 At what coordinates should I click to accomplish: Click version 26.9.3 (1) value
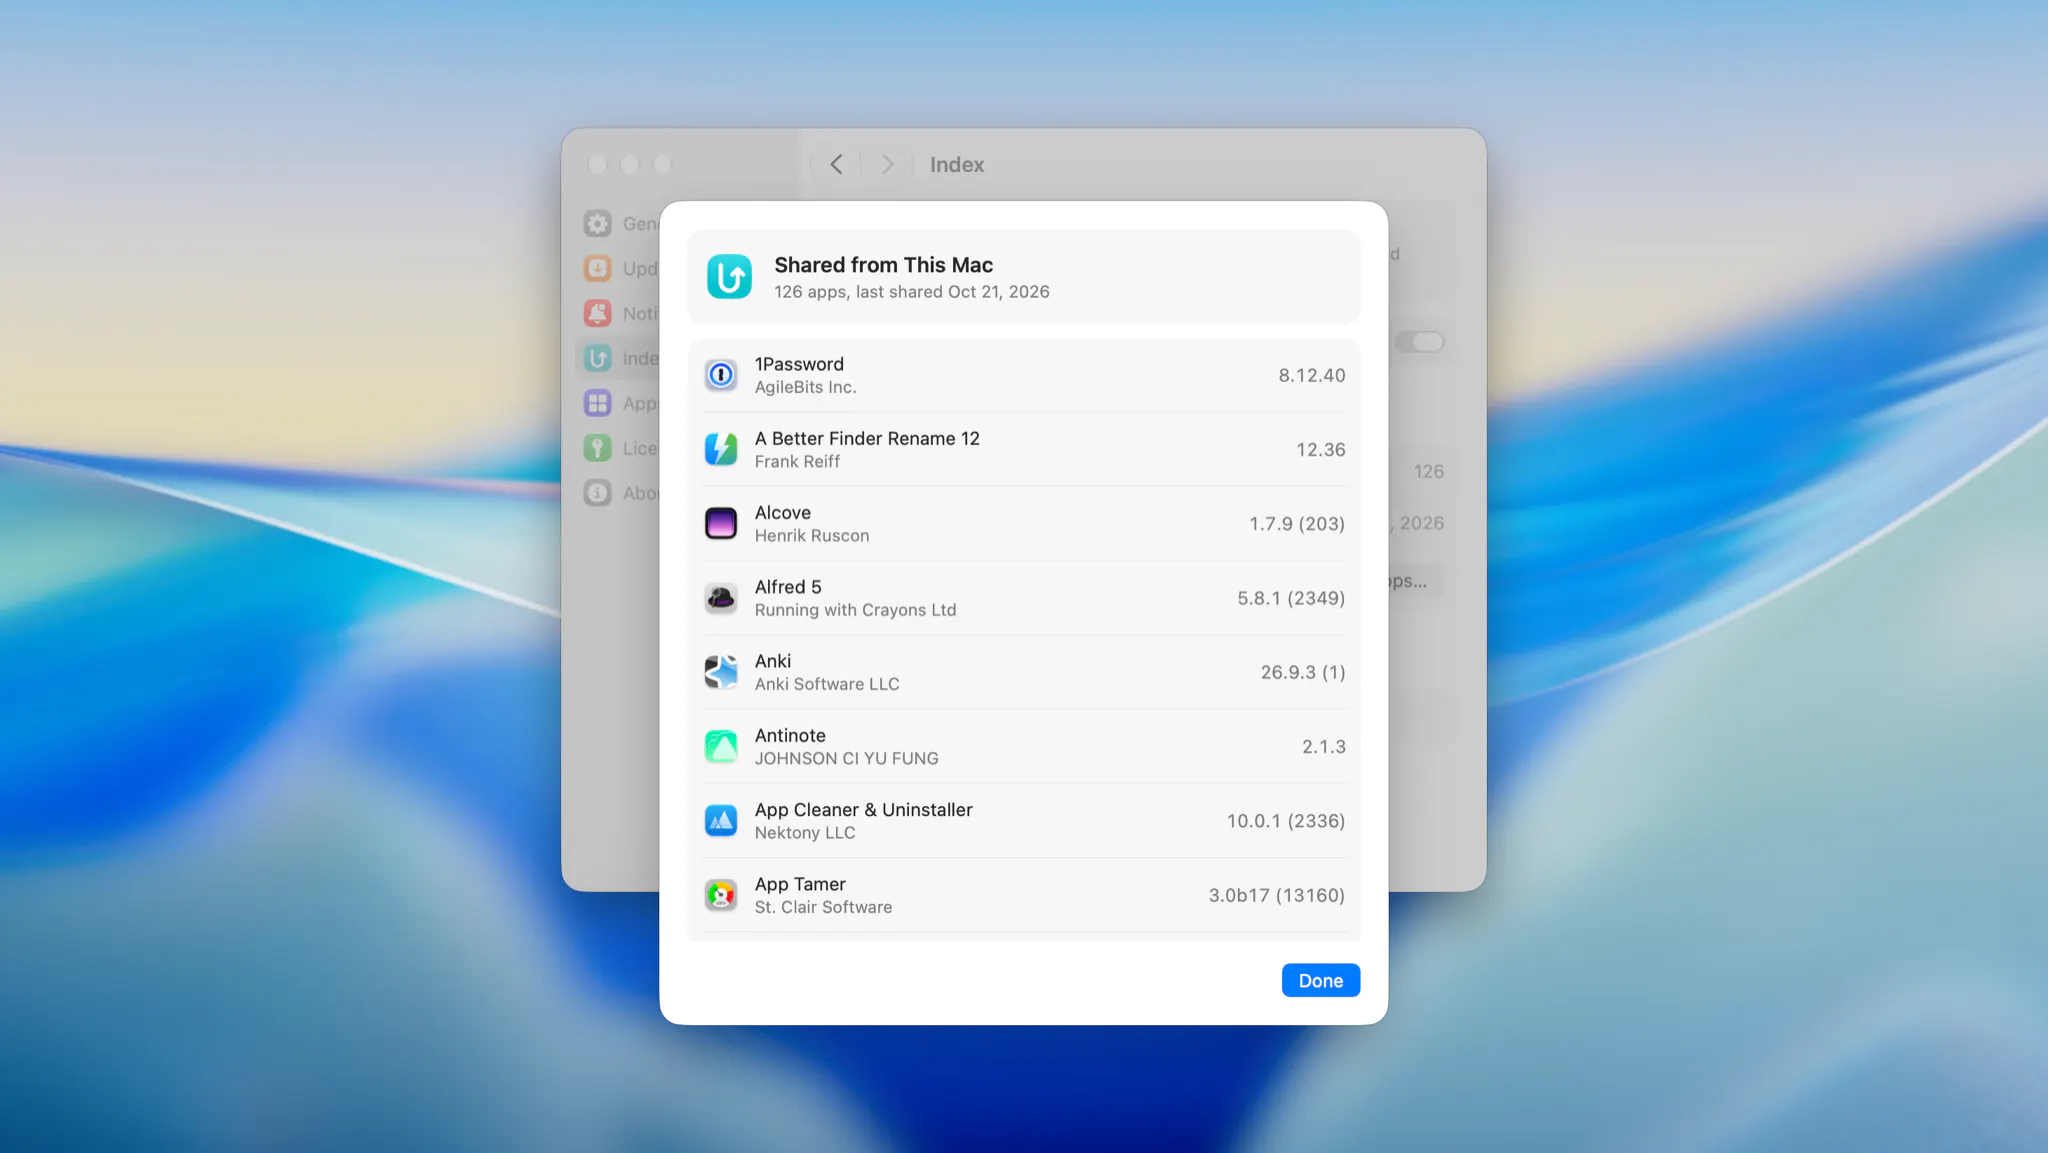click(1302, 672)
